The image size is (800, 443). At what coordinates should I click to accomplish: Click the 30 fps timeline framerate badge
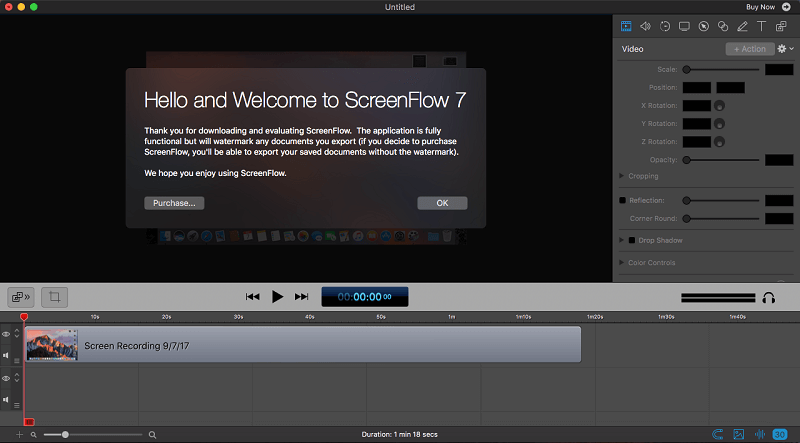coord(780,434)
